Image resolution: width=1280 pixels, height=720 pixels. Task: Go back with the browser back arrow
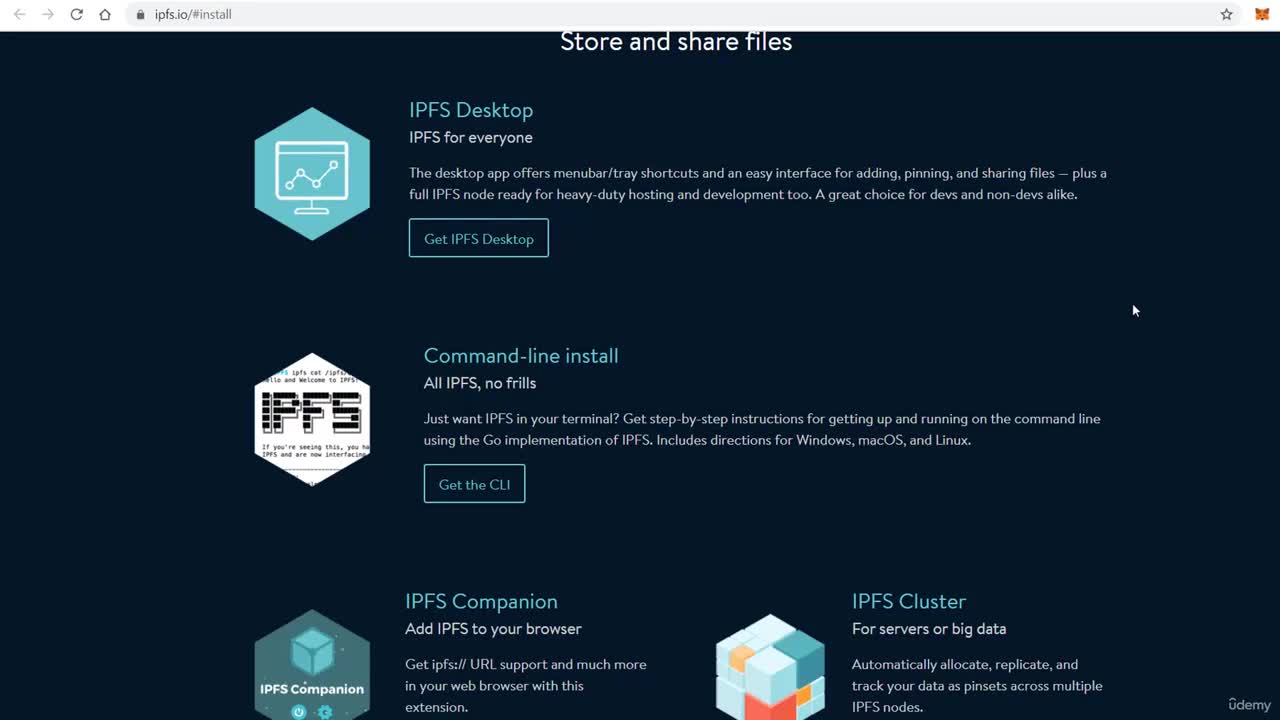click(19, 15)
